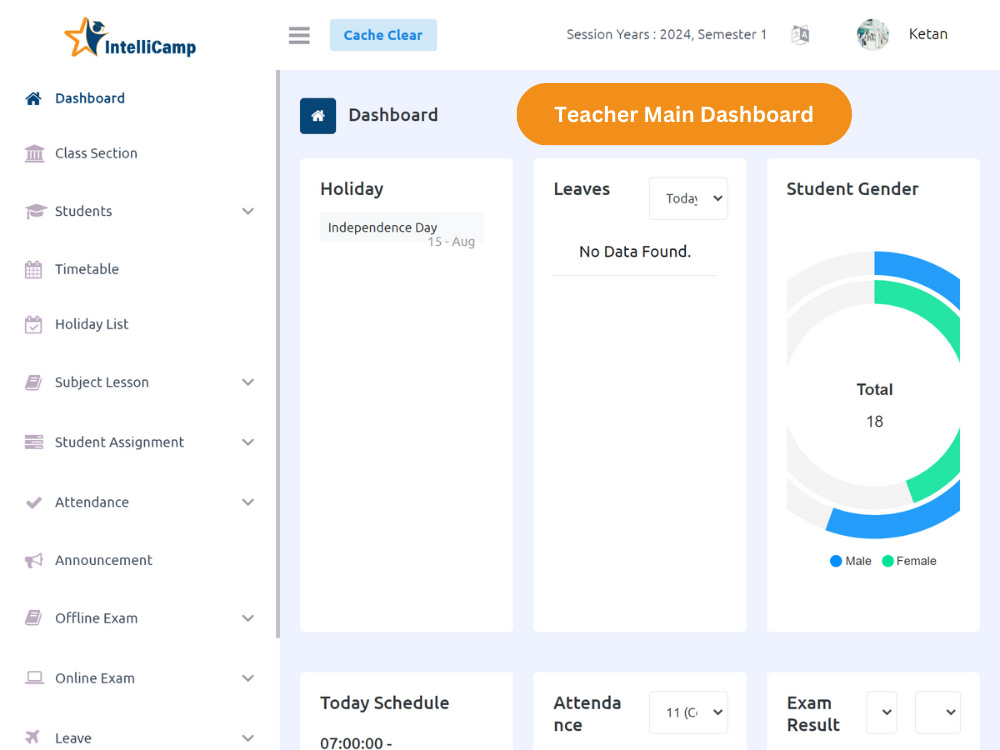Click the Dashboard house icon in sidebar

34,98
